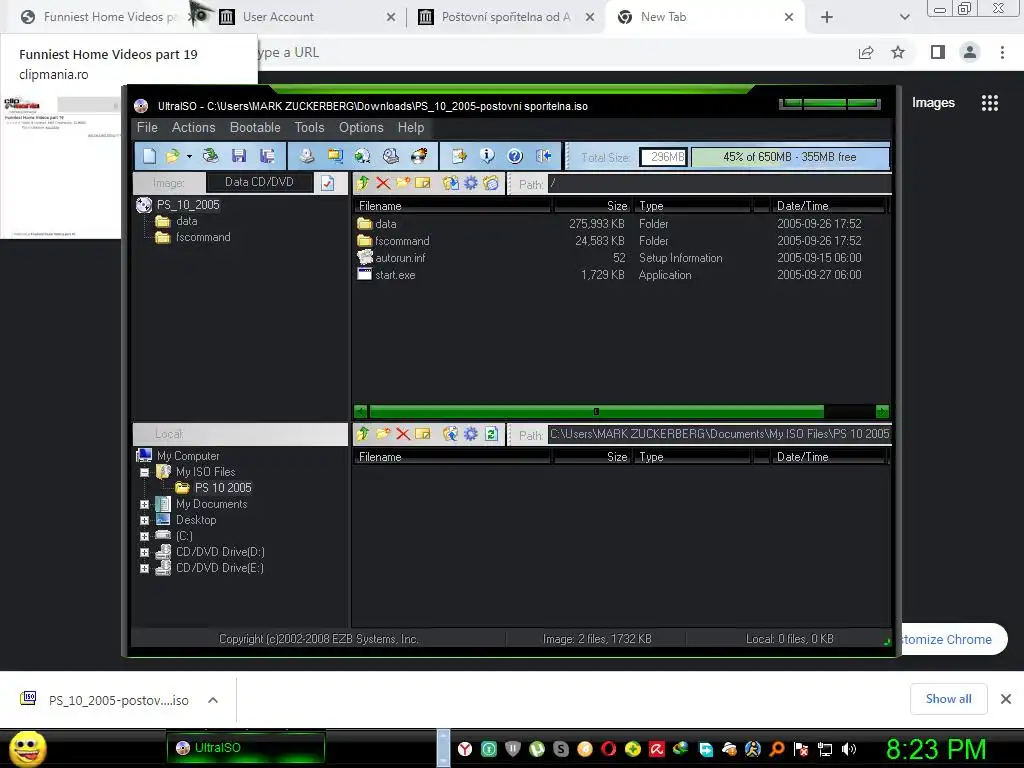Click the Make CD/DVD Image icon

tap(307, 156)
